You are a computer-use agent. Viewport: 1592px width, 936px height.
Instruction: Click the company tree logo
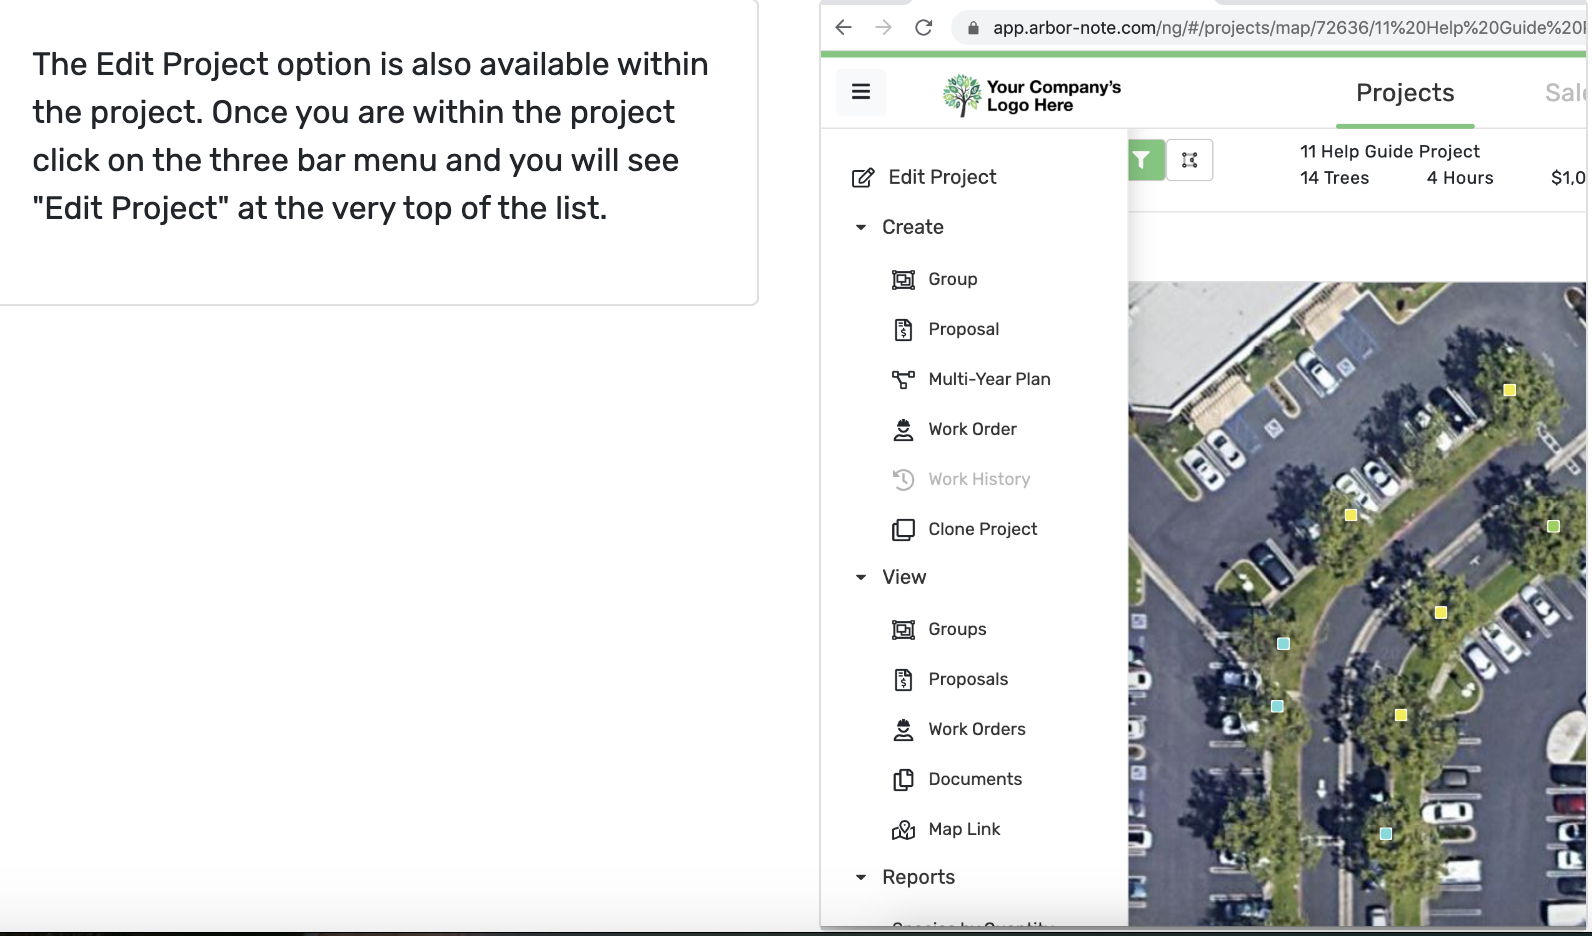(x=962, y=95)
